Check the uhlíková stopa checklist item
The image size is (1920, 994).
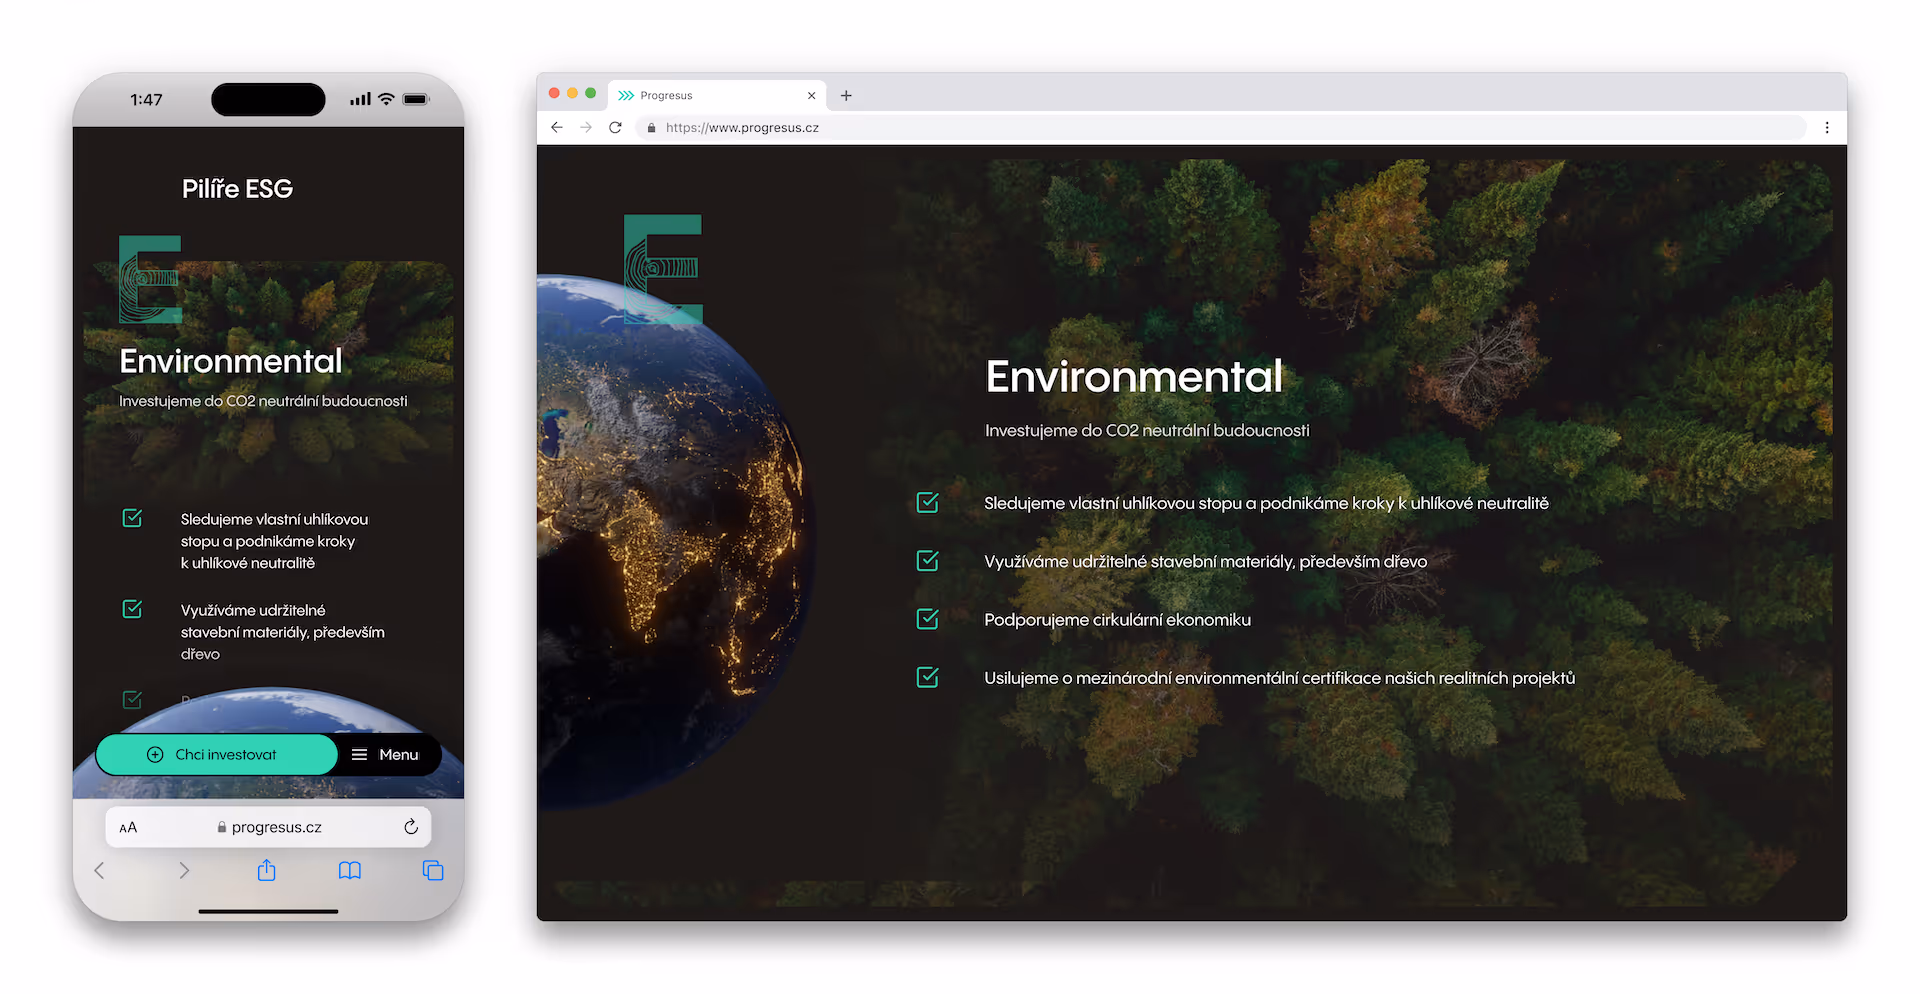coord(927,503)
